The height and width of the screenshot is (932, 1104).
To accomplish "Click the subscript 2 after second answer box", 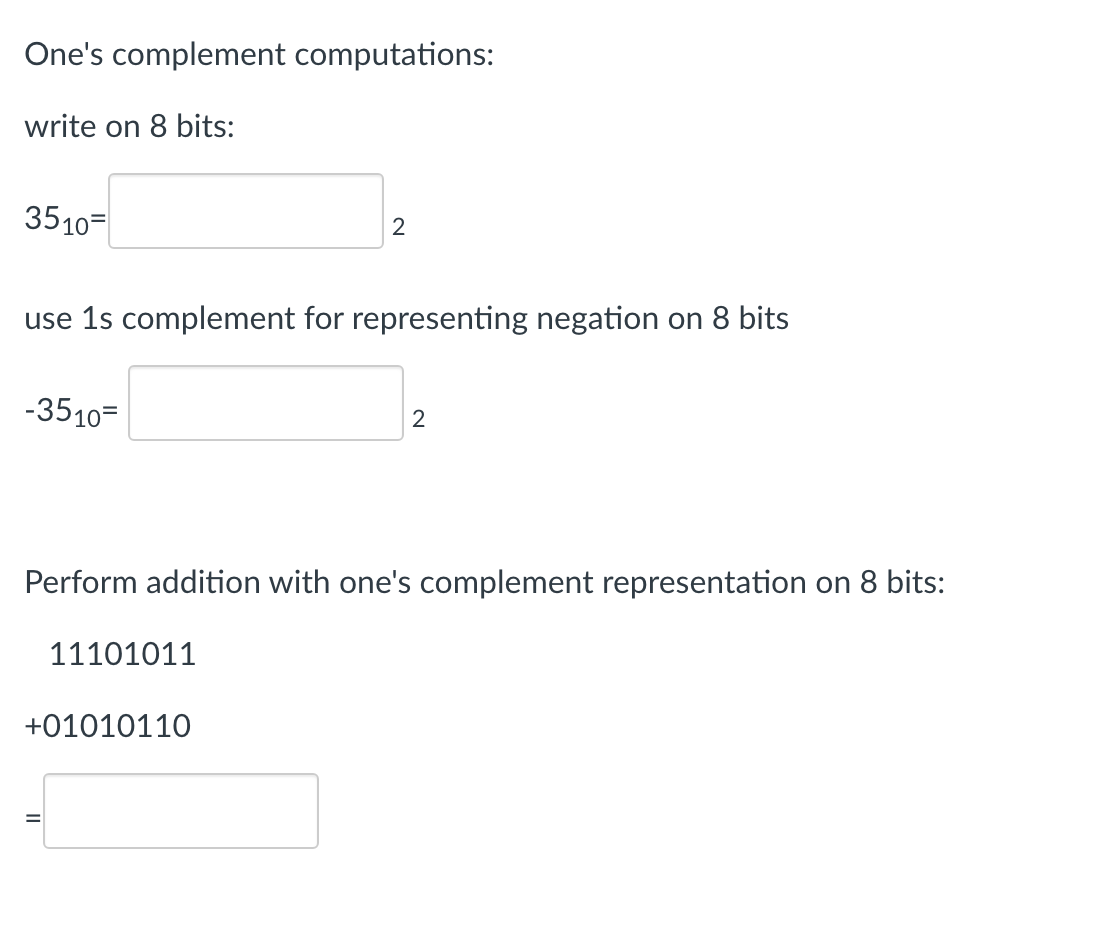I will tap(419, 420).
